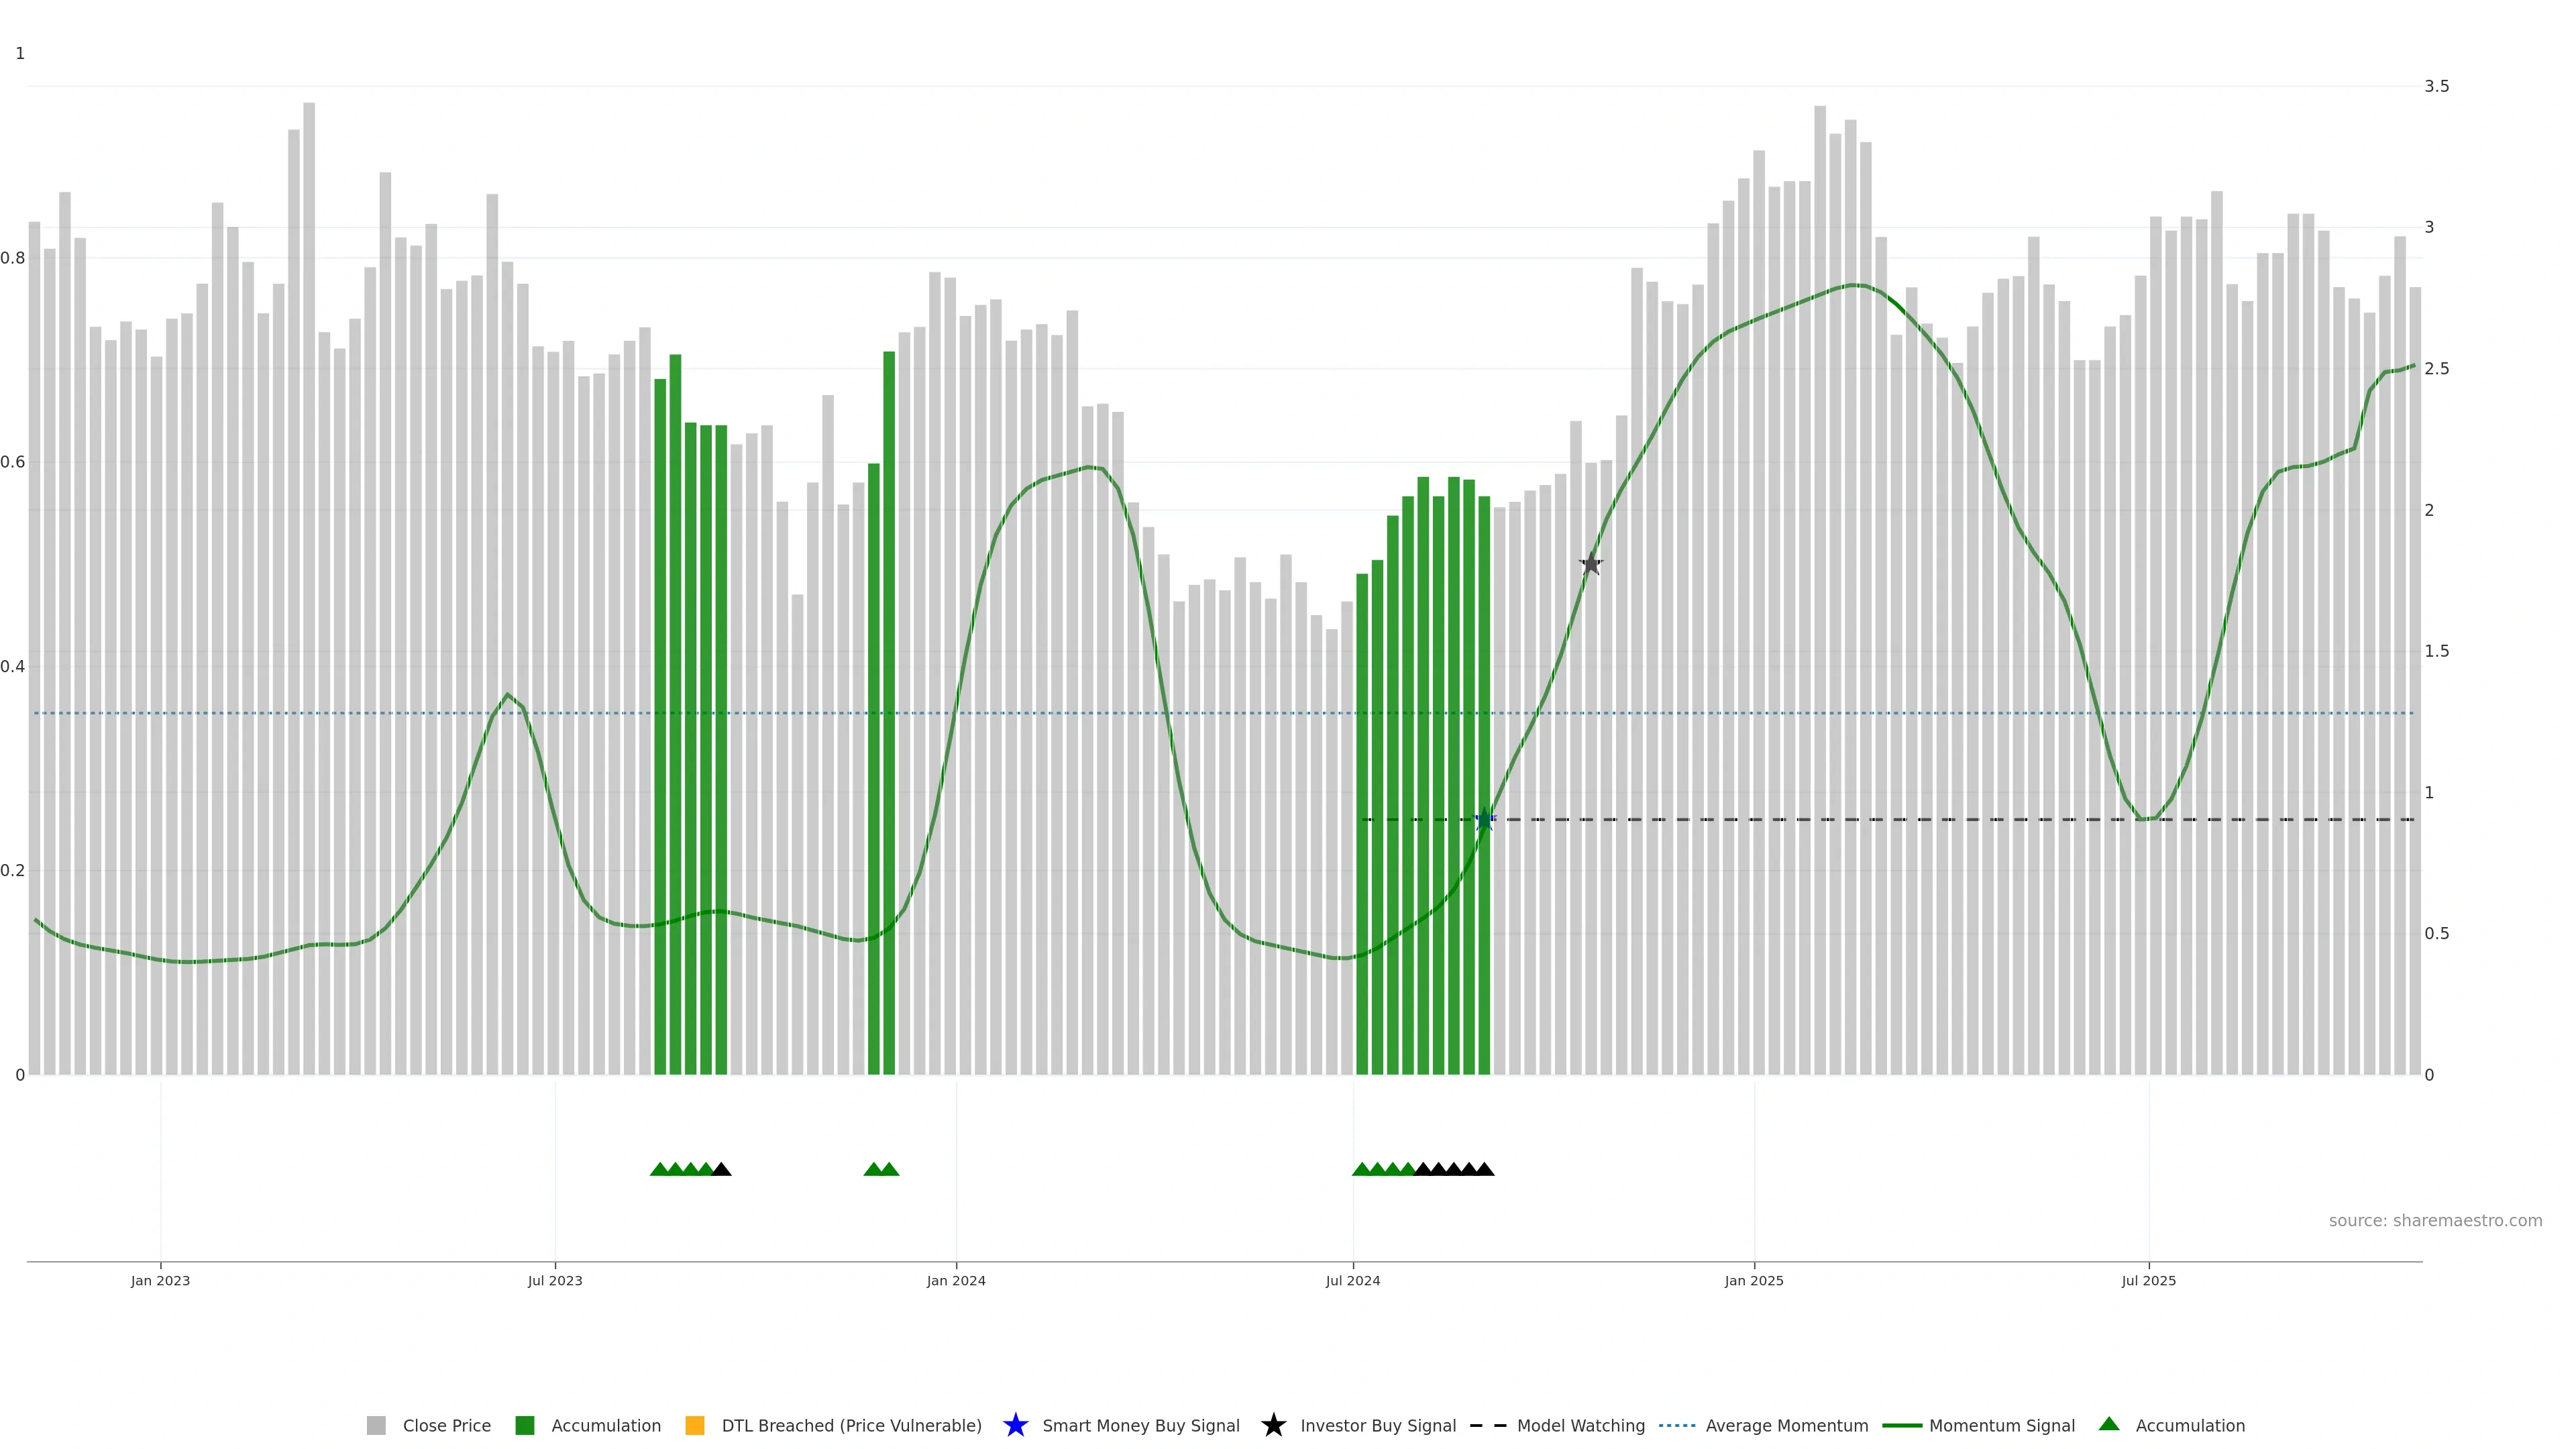Click the last black triangle after Jul 2024
The height and width of the screenshot is (1449, 2576).
tap(1485, 1169)
